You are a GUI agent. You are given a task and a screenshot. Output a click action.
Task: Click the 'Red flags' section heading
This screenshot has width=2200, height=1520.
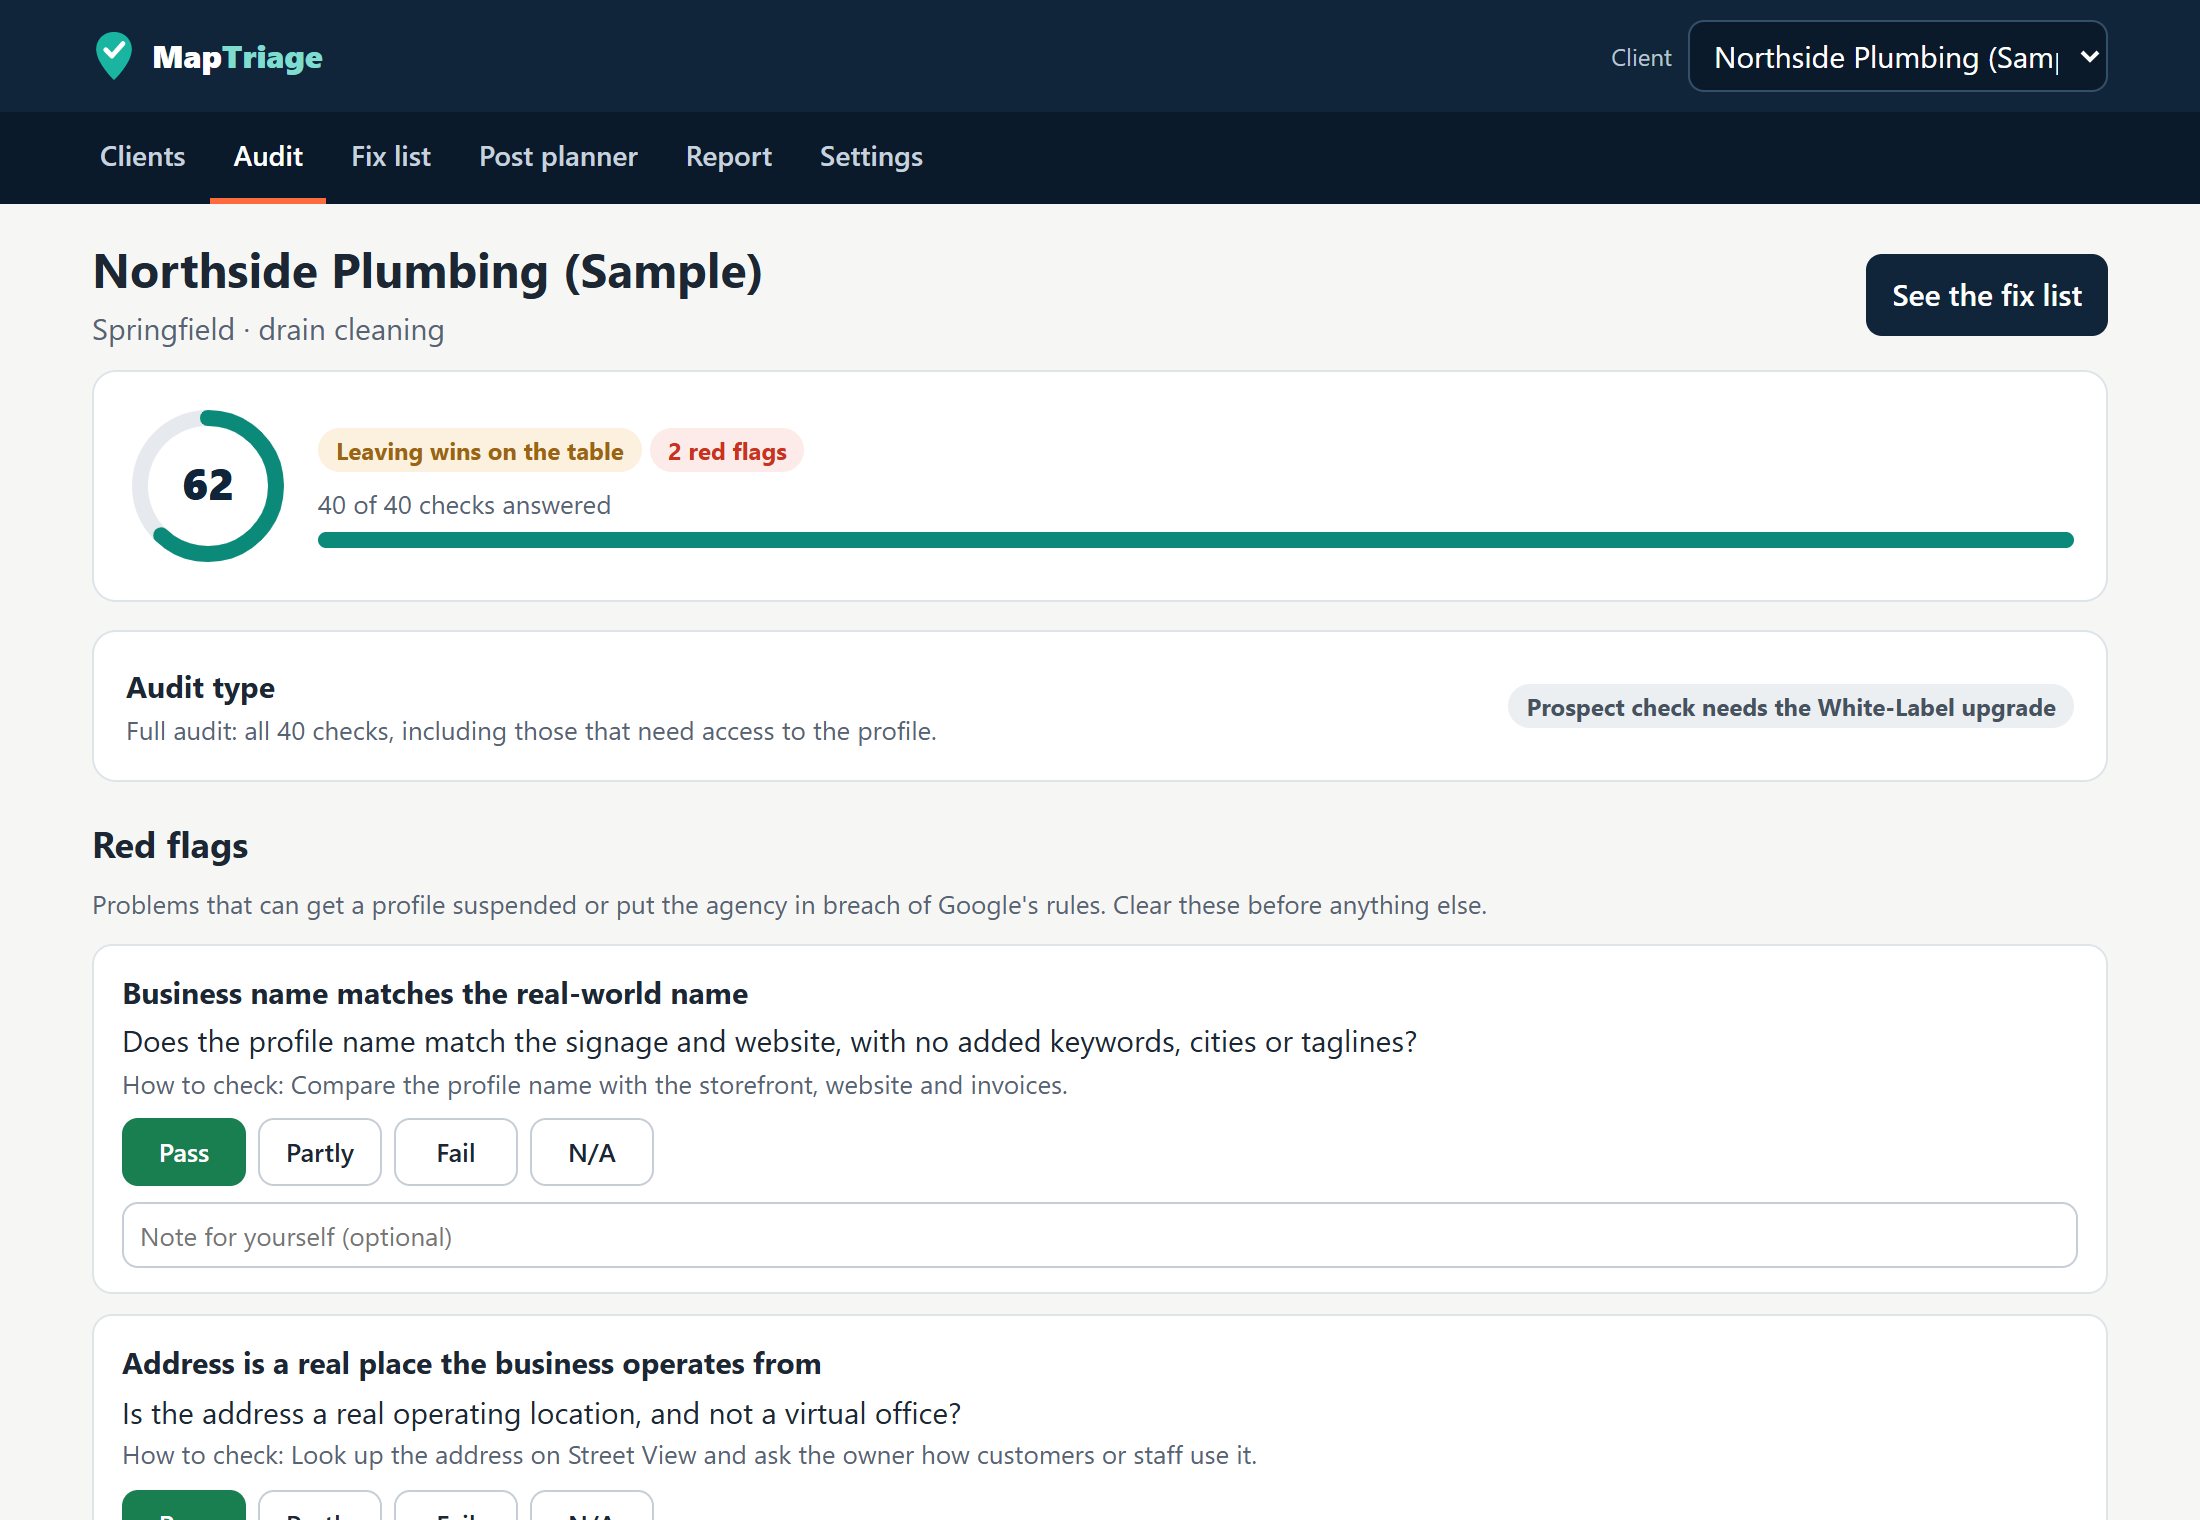point(170,846)
